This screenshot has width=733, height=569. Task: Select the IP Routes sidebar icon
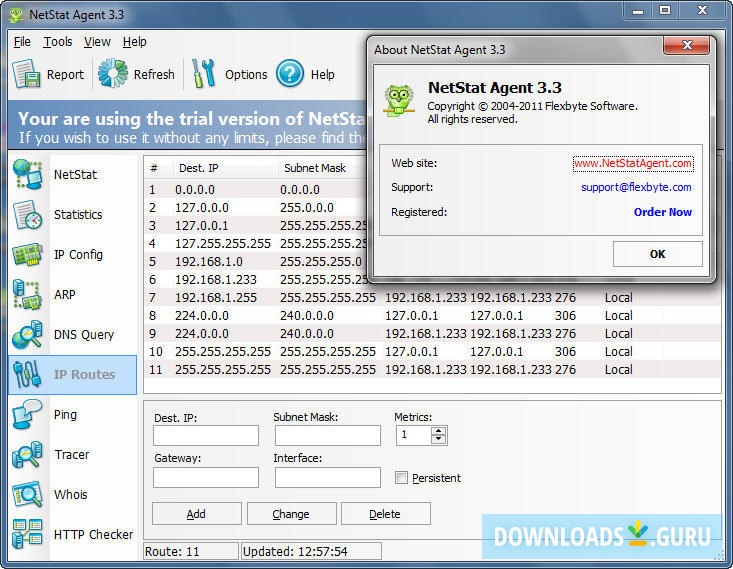click(x=28, y=375)
